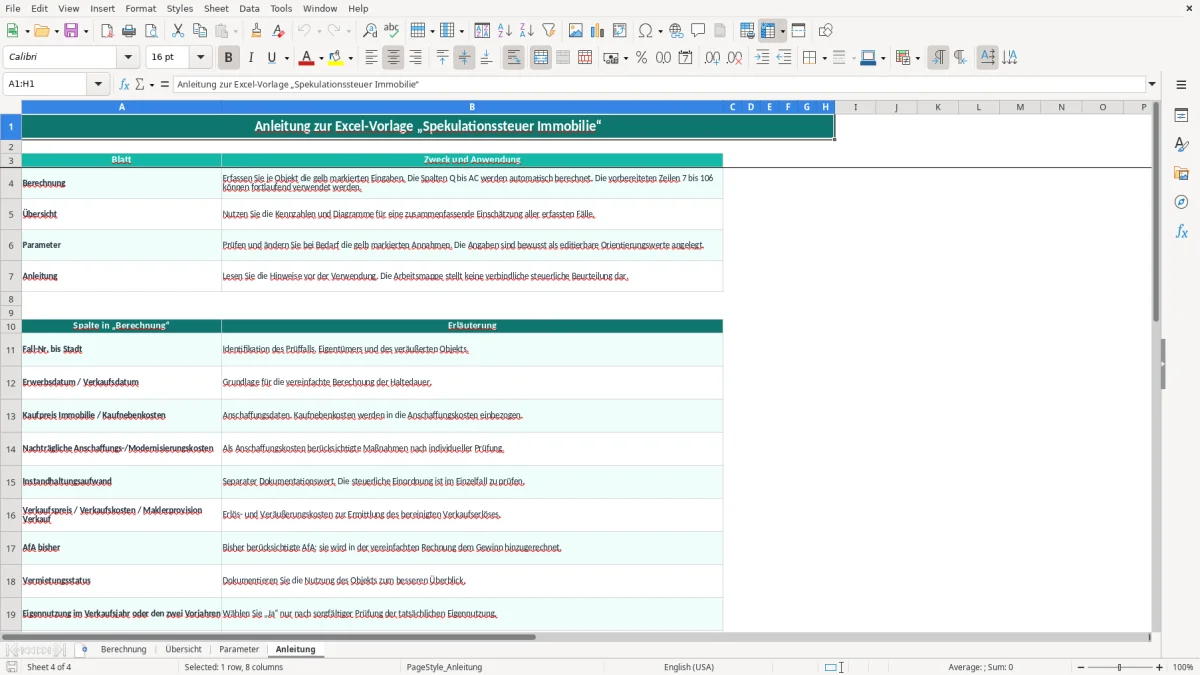Expand the Formula Bar
The width and height of the screenshot is (1200, 675).
(1152, 85)
